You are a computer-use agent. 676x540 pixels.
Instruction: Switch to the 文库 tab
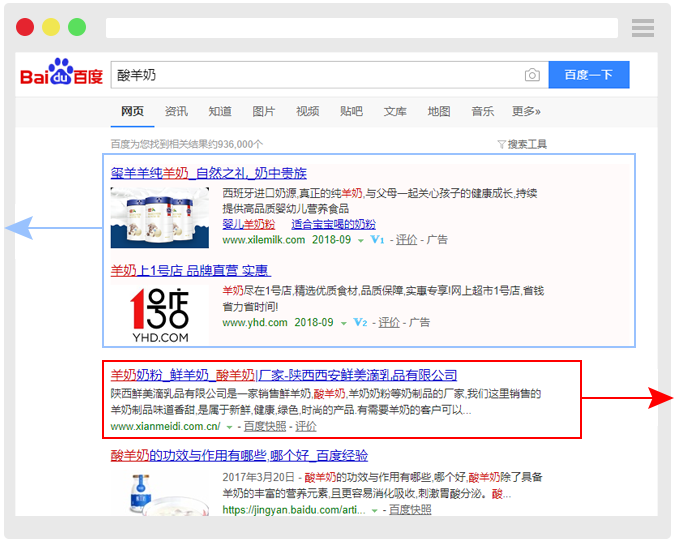point(395,112)
